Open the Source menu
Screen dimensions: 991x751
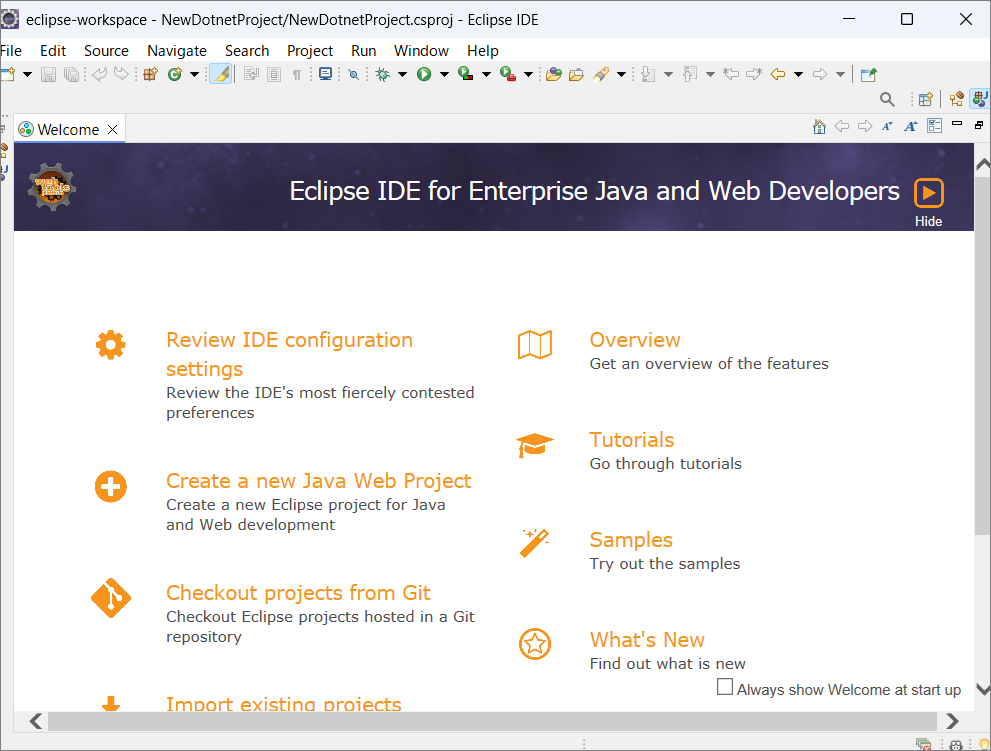[x=106, y=51]
